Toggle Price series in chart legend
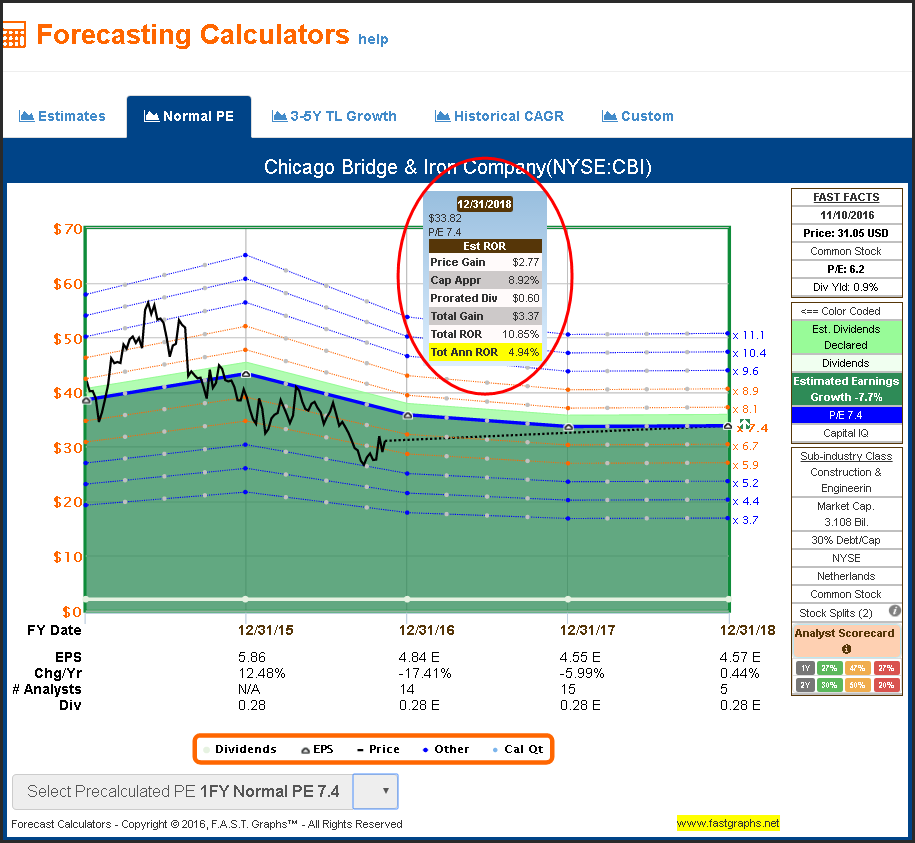This screenshot has height=843, width=915. point(378,749)
